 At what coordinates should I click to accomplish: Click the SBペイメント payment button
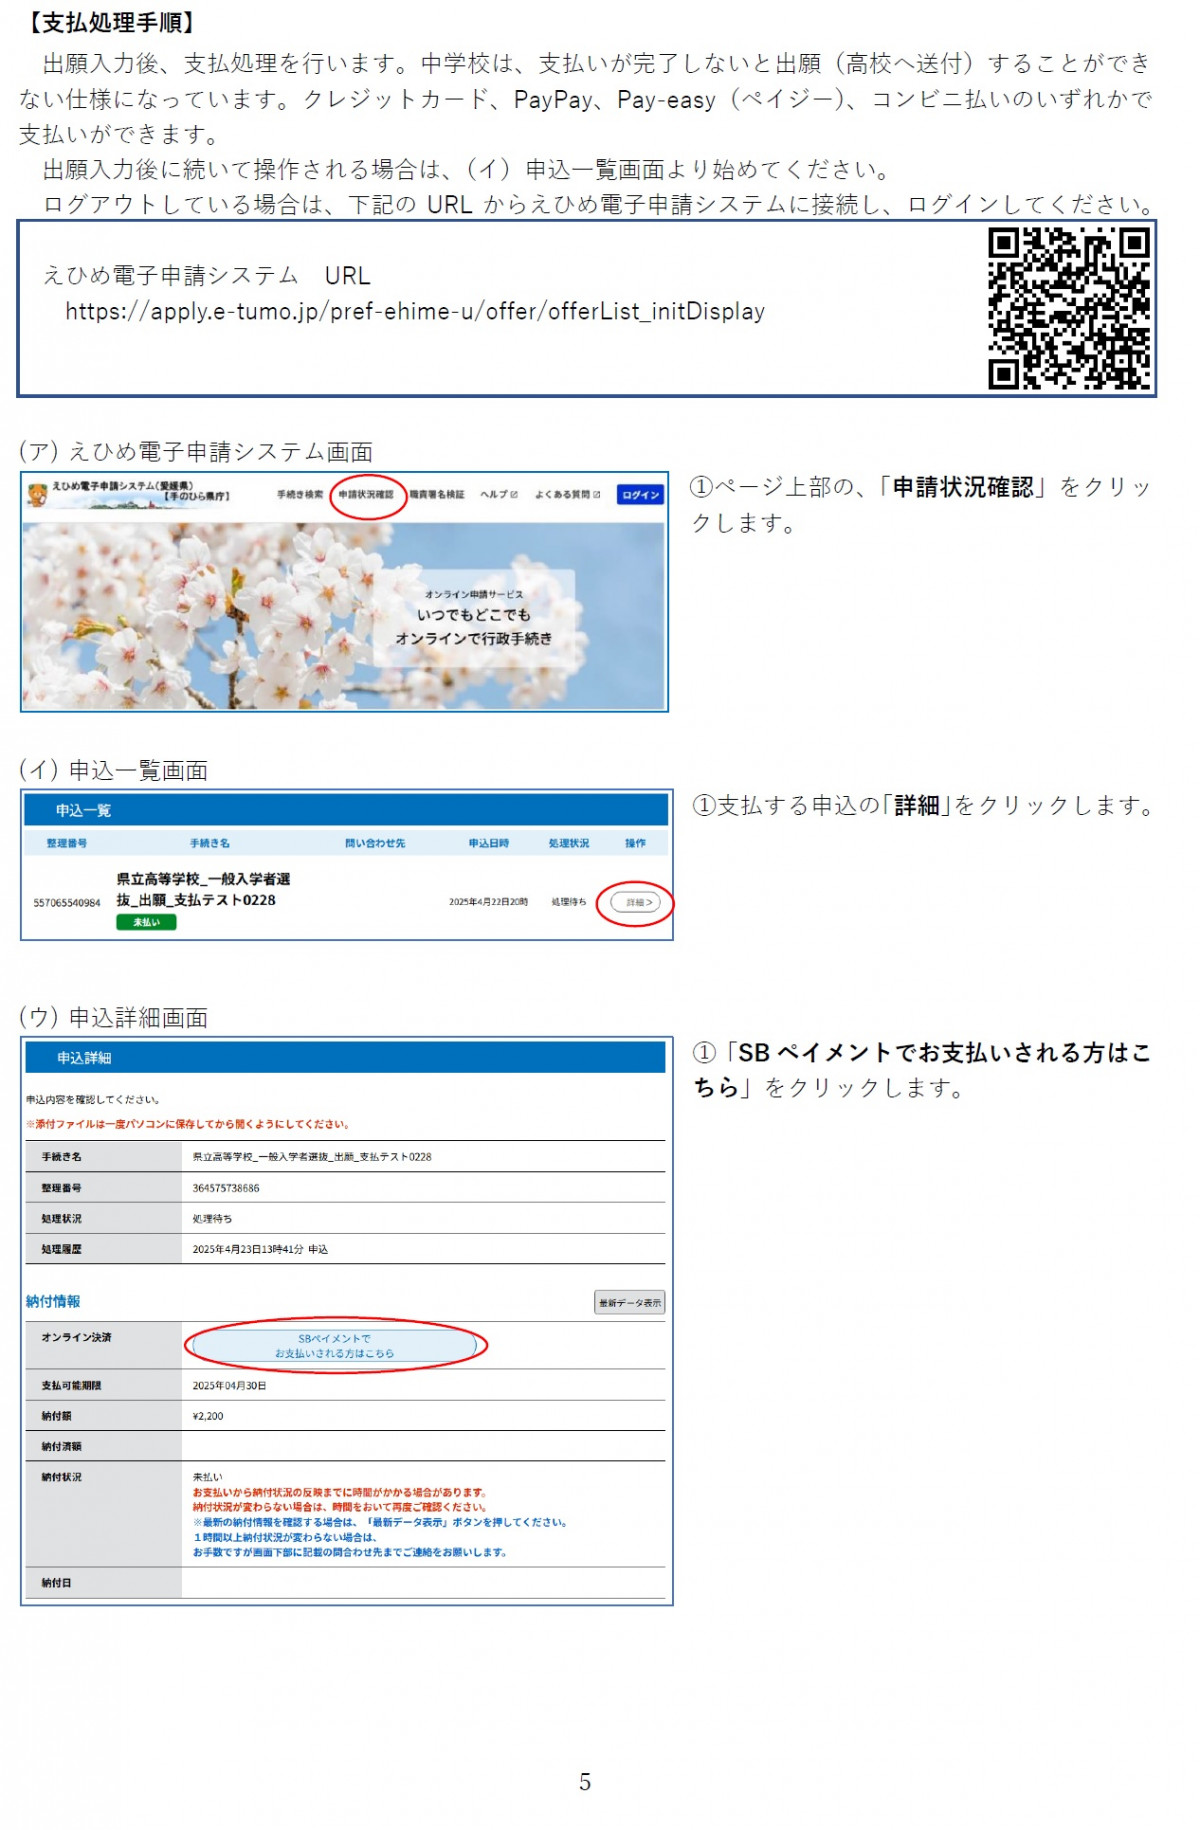[x=335, y=1346]
